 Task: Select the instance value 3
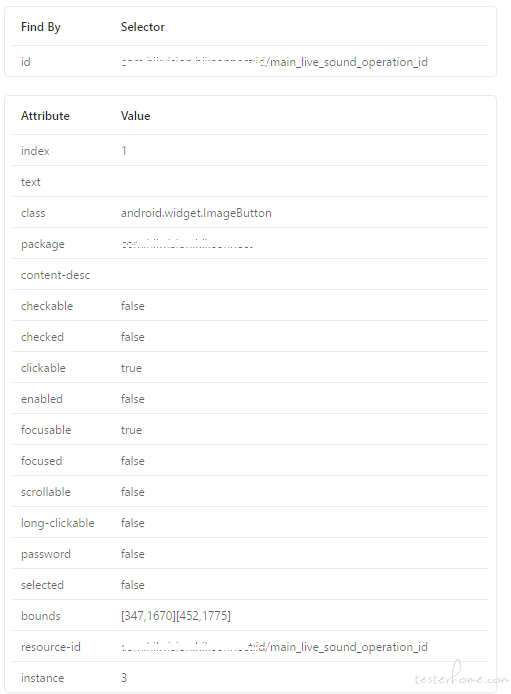point(124,678)
